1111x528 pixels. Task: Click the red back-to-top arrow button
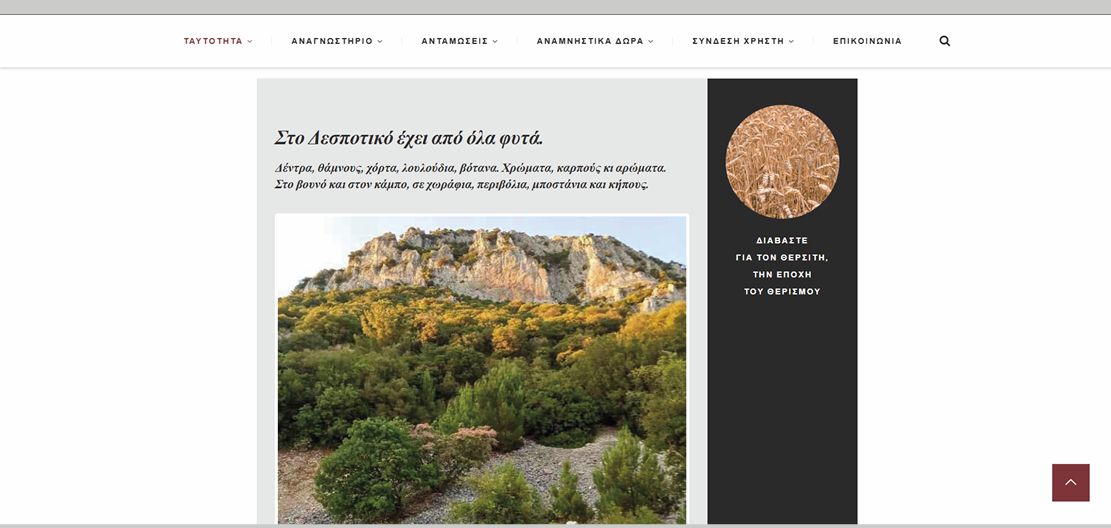tap(1071, 483)
